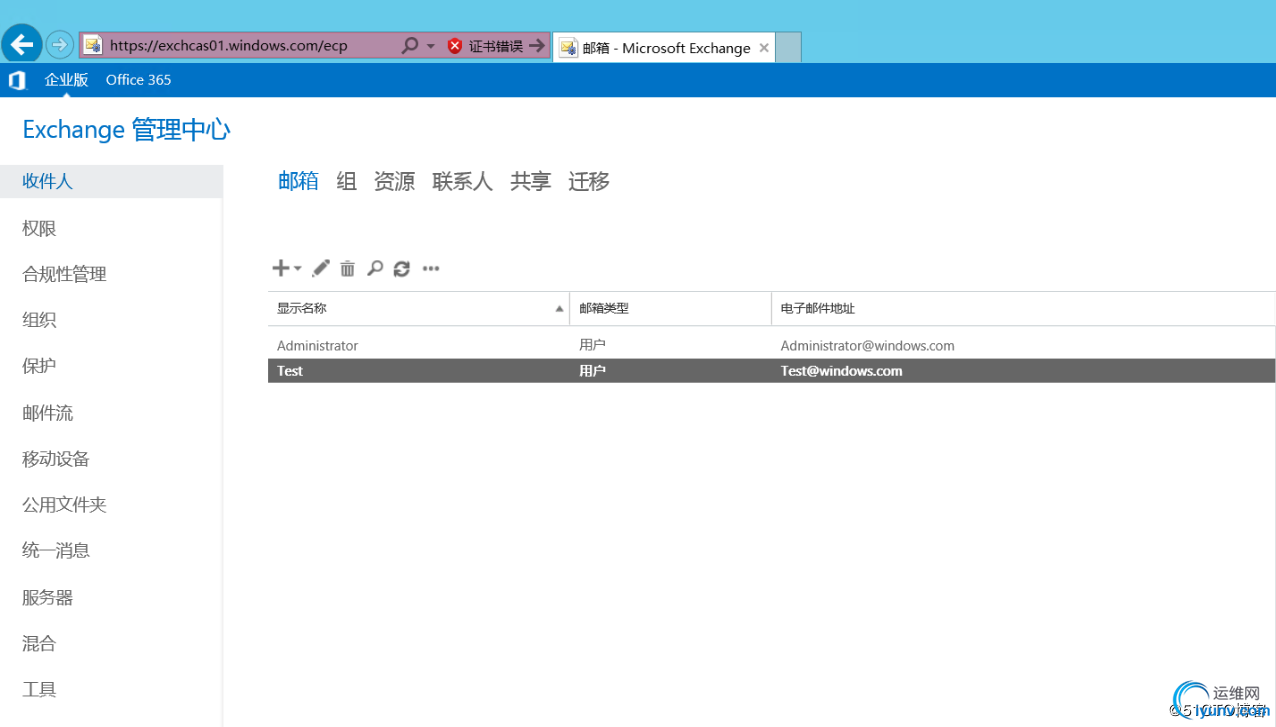Click 用户 type in the Administrator row
This screenshot has height=727, width=1276.
[592, 345]
